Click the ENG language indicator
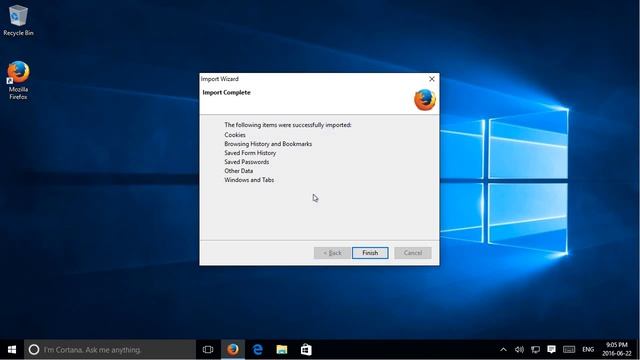 coord(588,350)
